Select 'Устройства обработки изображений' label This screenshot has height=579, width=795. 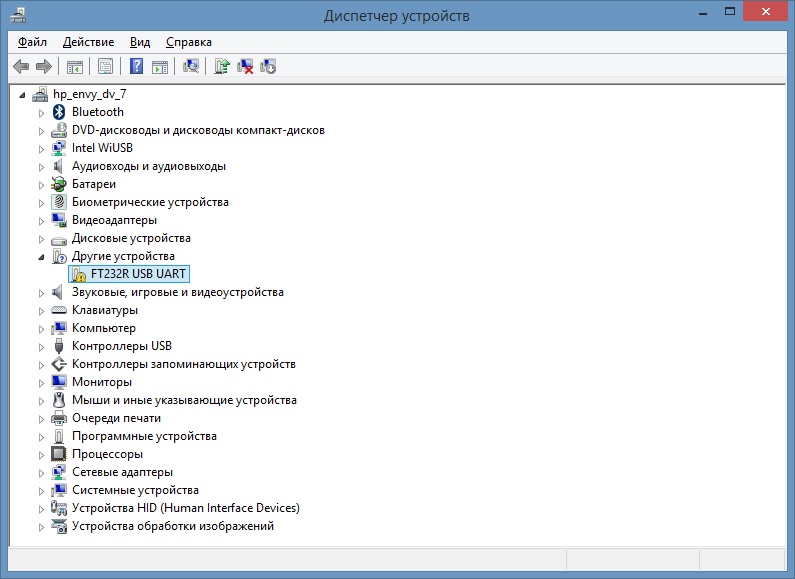[173, 526]
